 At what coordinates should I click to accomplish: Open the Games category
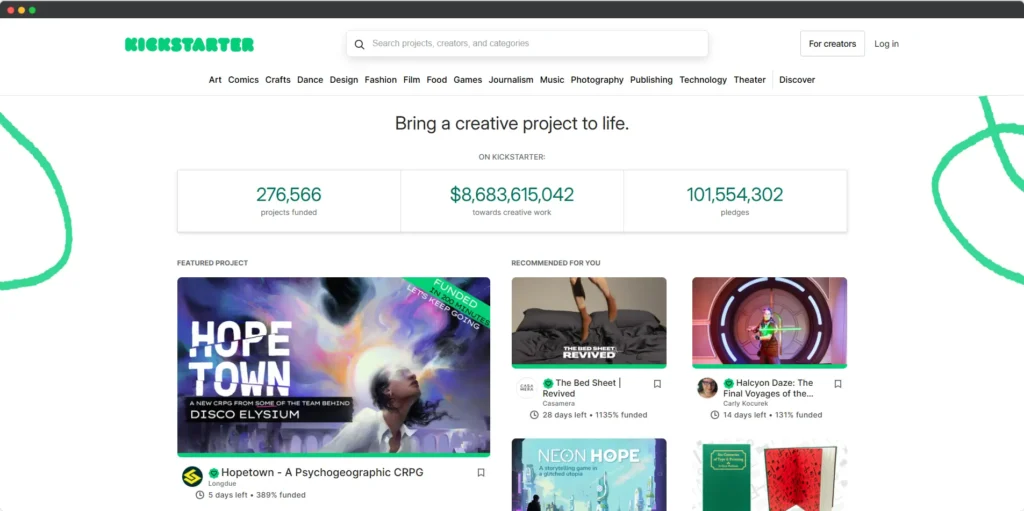click(x=468, y=80)
